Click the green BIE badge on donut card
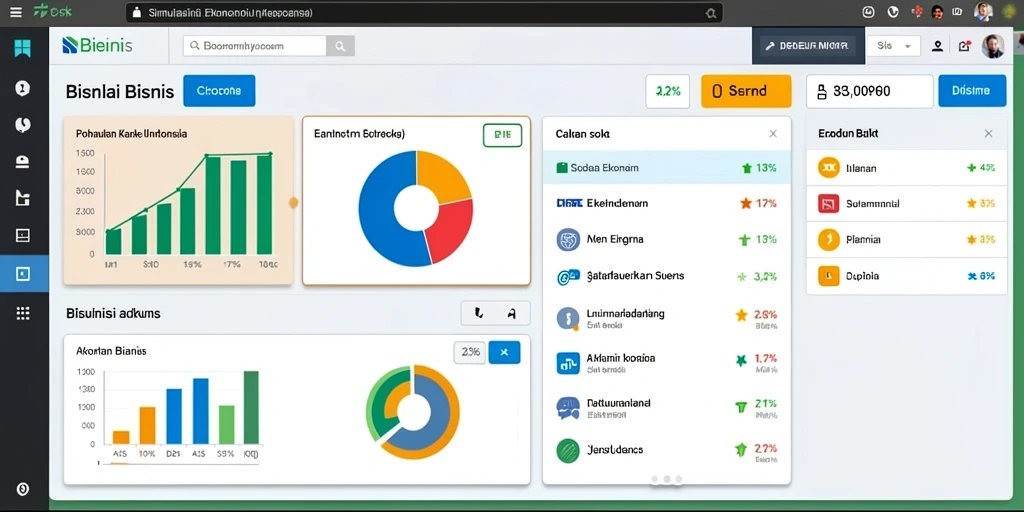The image size is (1024, 512). pos(502,135)
